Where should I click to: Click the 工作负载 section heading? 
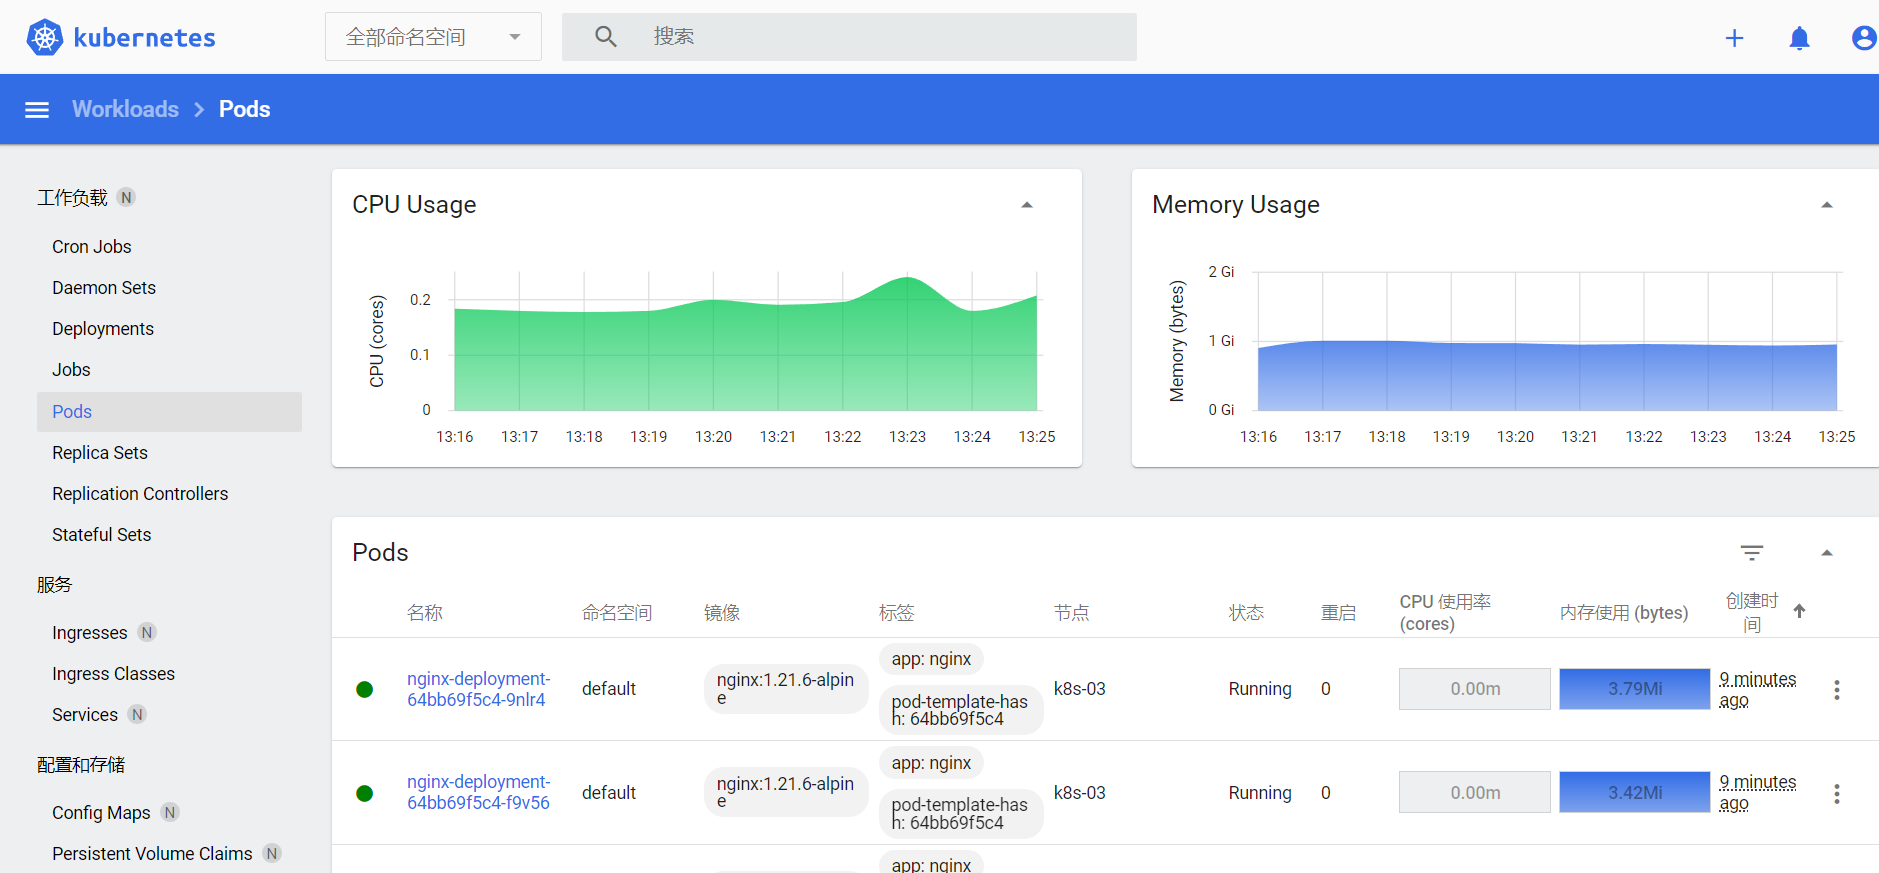[x=72, y=197]
